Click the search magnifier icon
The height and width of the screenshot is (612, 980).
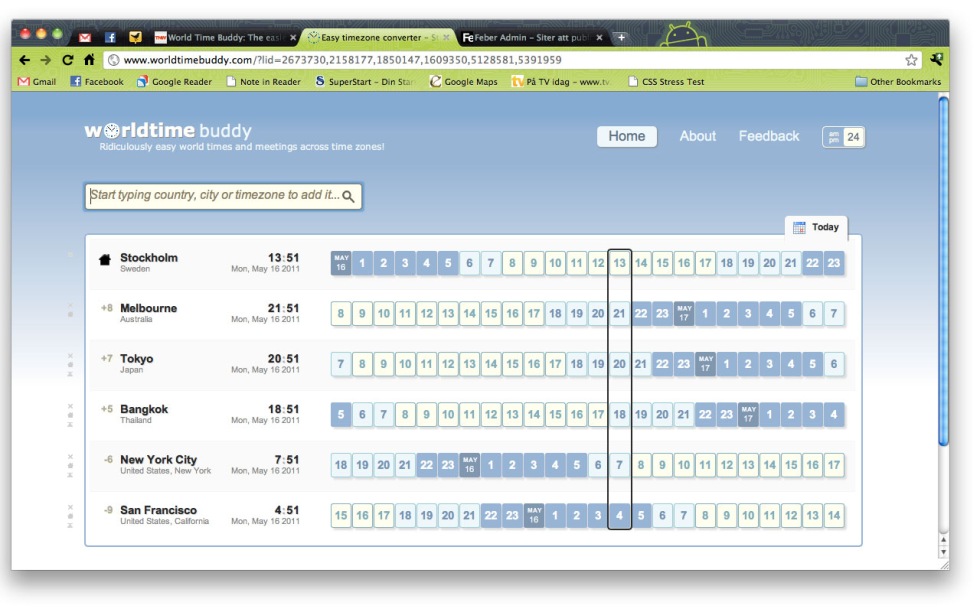[x=348, y=197]
